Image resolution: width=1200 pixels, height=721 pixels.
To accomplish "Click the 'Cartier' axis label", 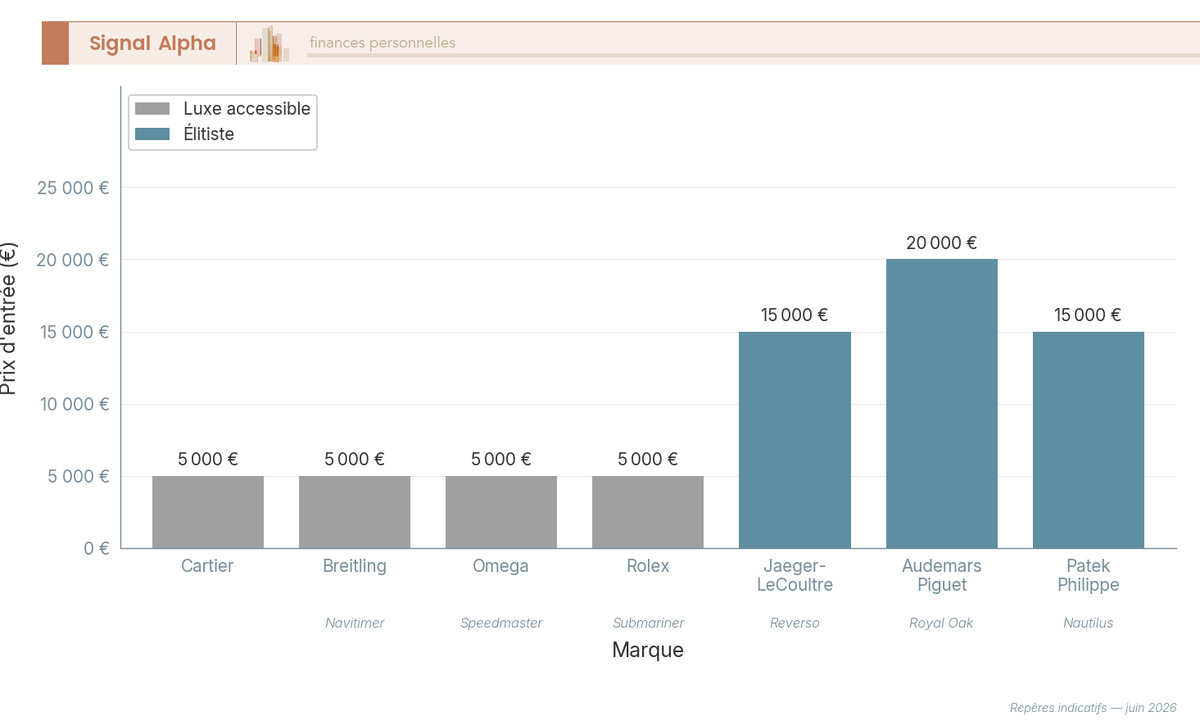I will 208,566.
